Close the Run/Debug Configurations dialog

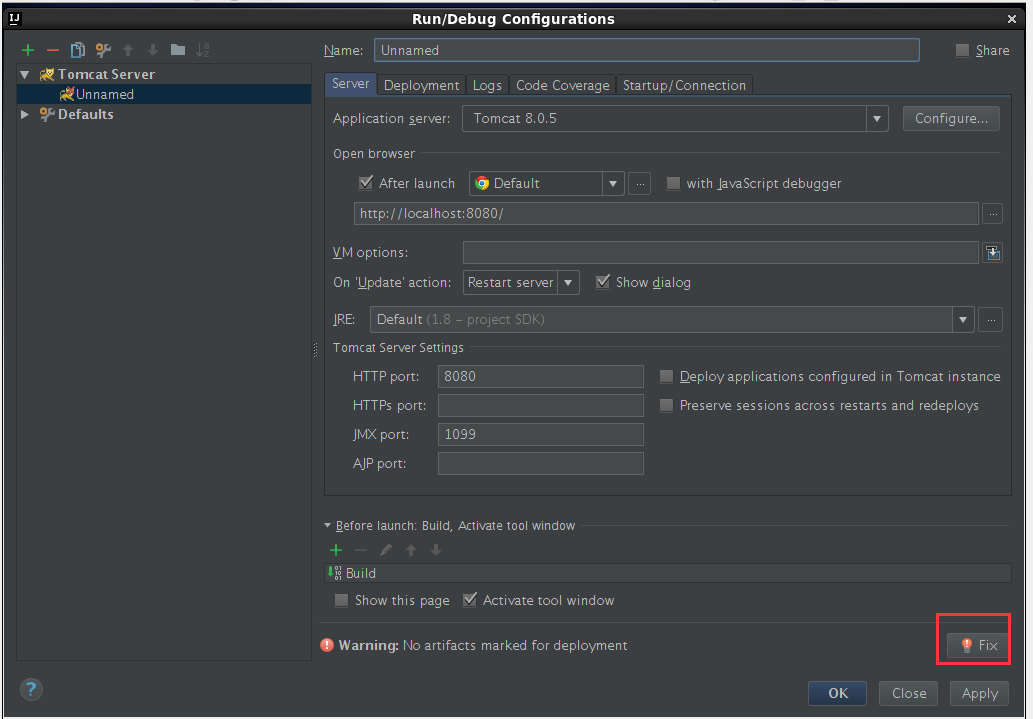point(1012,19)
